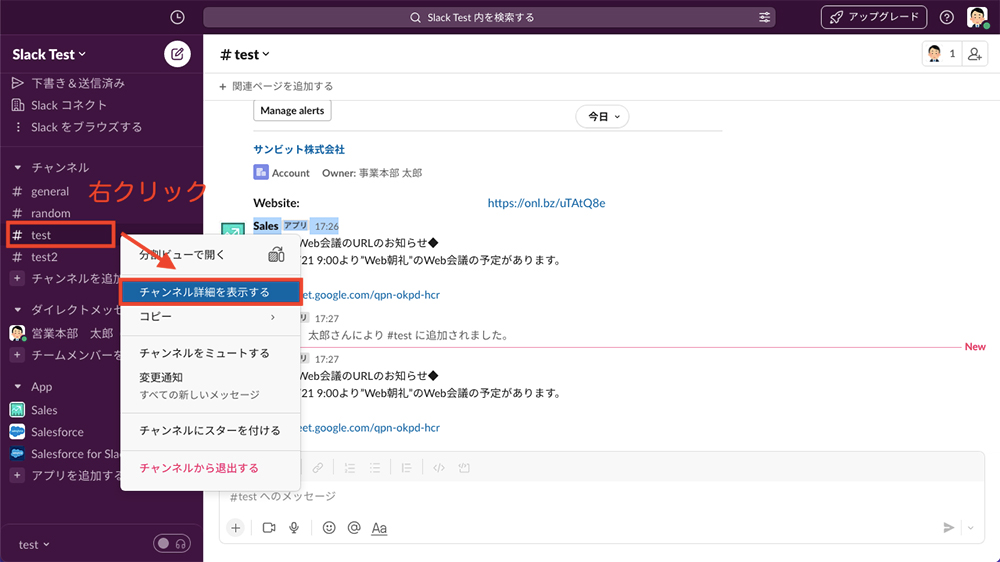Open Slack コネクト
The width and height of the screenshot is (1000, 562).
click(x=60, y=105)
